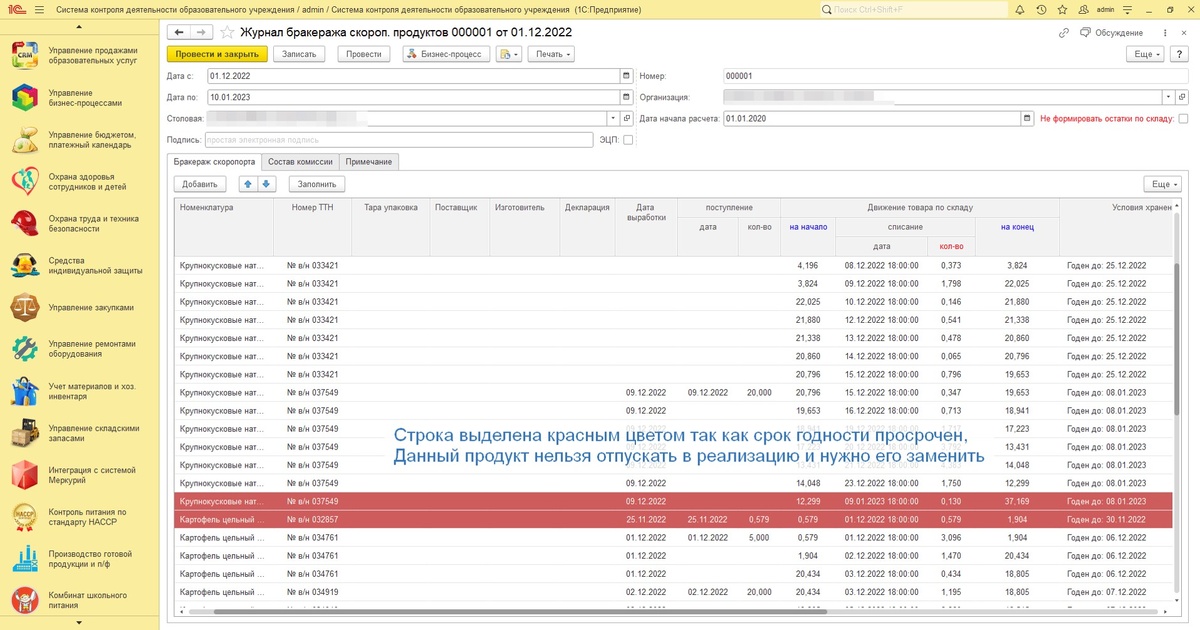This screenshot has height=630, width=1200.
Task: Click the 'на начало' column header
Action: [x=808, y=227]
